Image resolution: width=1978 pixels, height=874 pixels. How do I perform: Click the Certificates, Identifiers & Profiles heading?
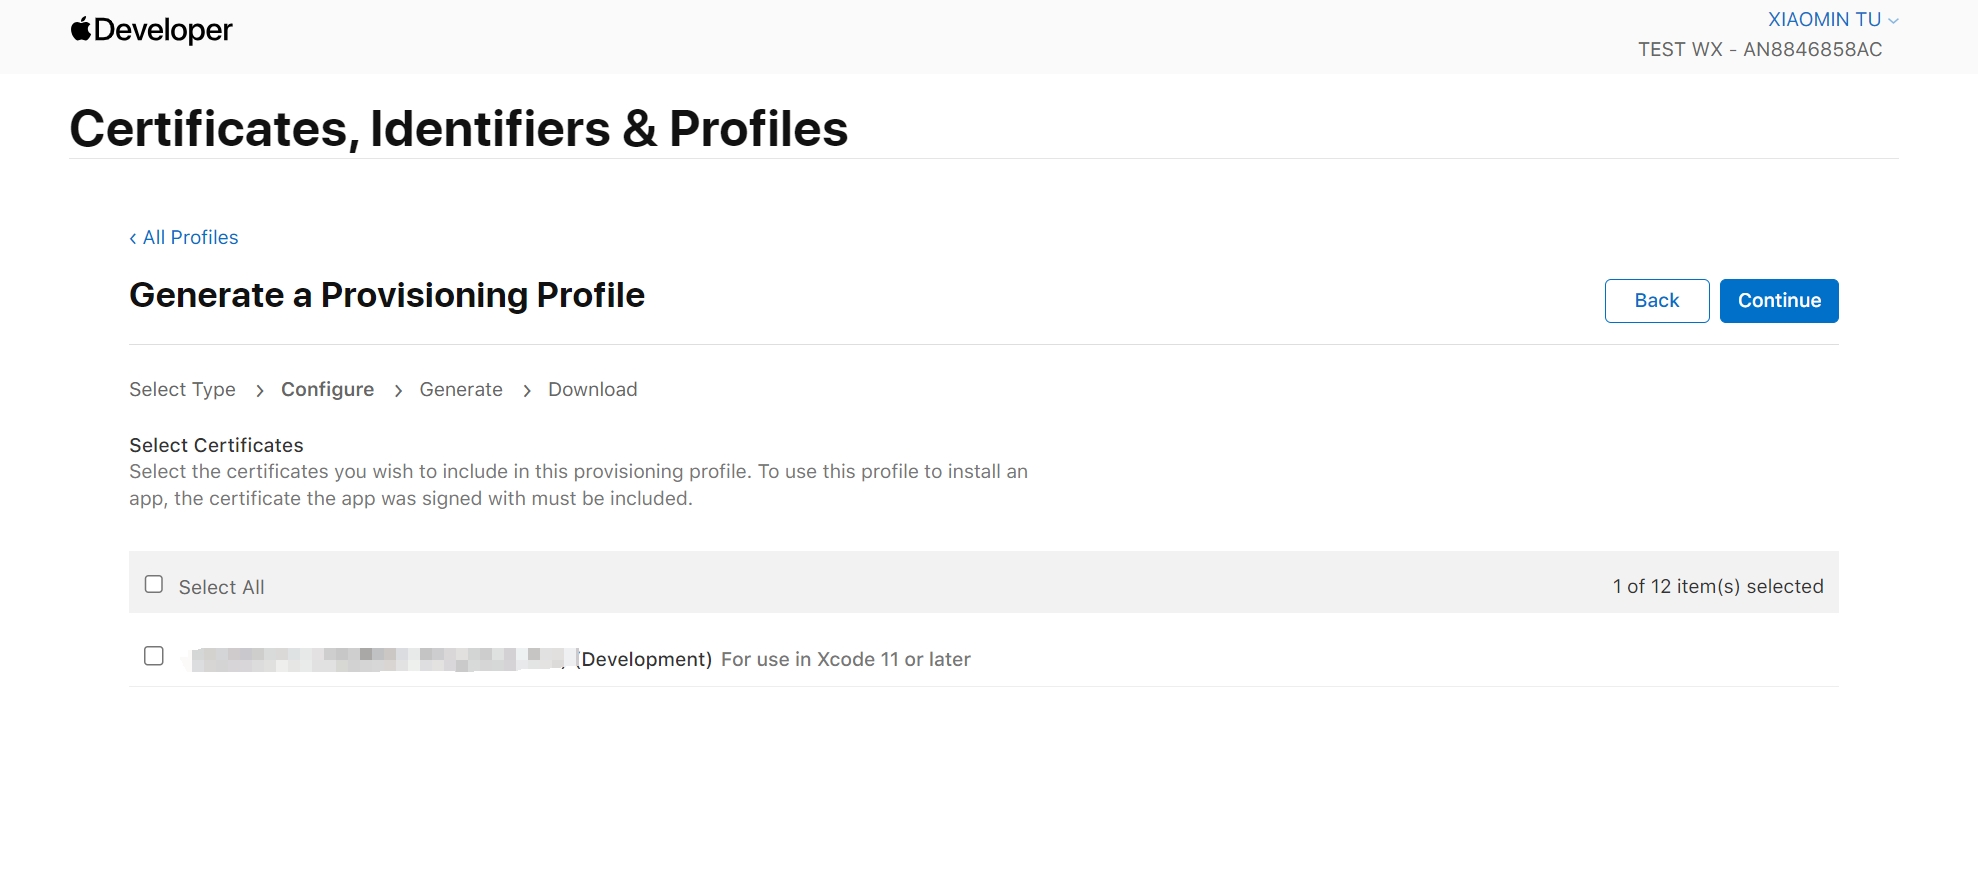tap(459, 129)
